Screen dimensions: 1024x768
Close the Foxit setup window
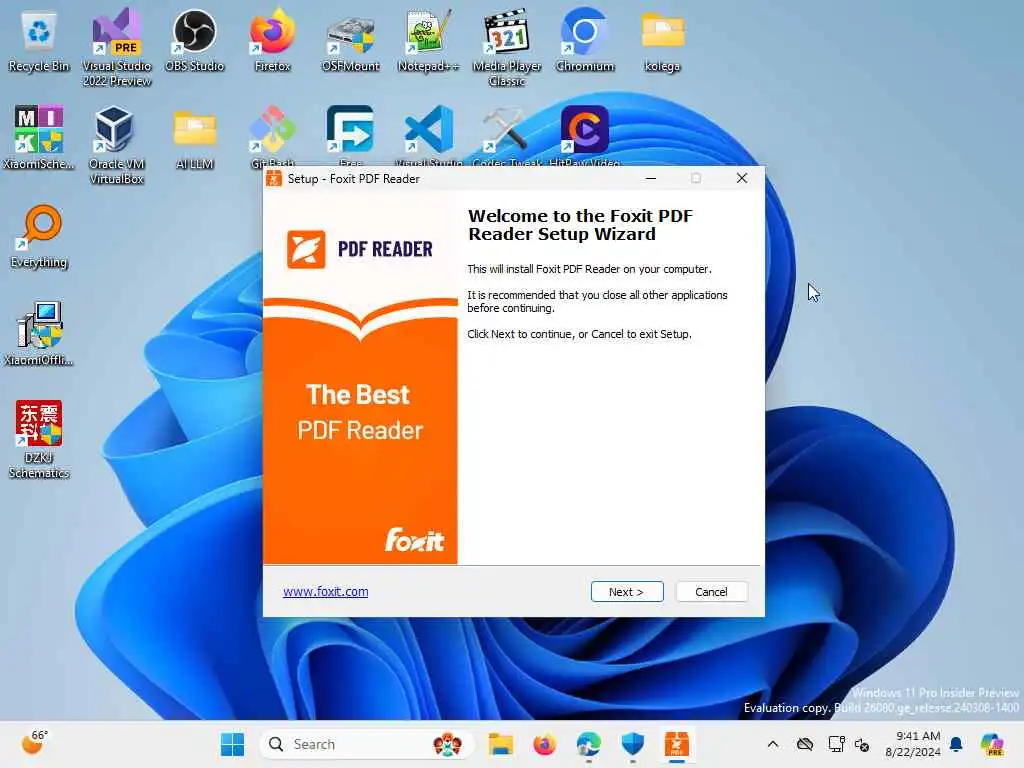742,178
